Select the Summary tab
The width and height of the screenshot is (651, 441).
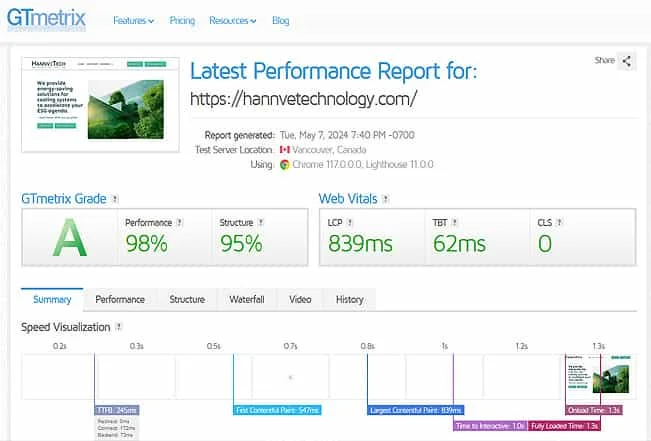(x=52, y=299)
